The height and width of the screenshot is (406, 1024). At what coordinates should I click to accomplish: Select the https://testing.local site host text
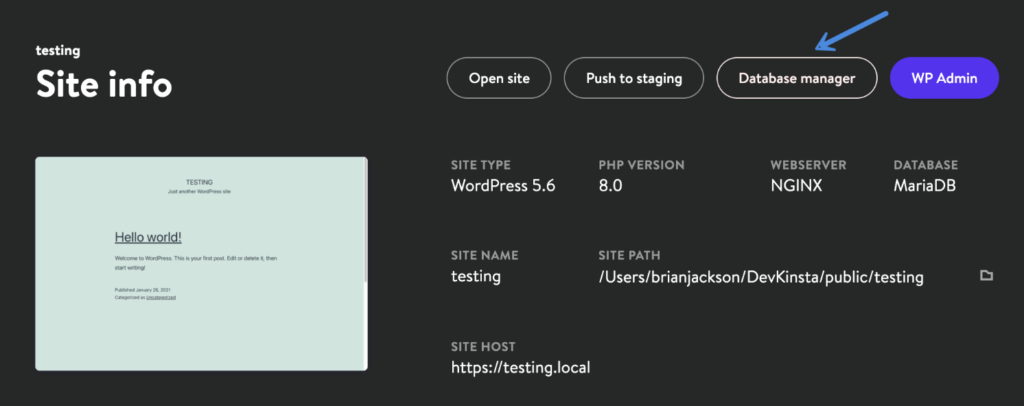pyautogui.click(x=520, y=367)
